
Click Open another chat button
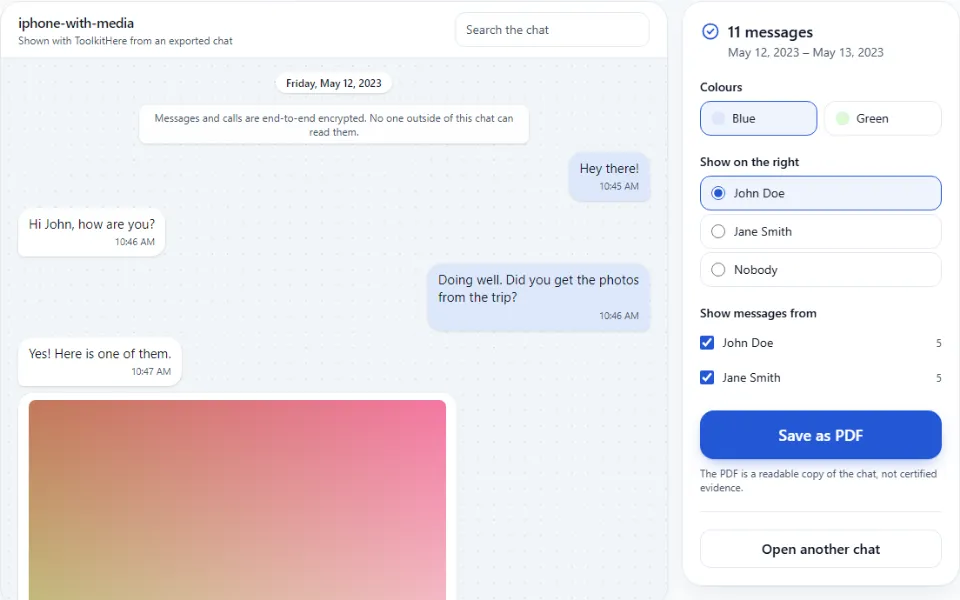pyautogui.click(x=820, y=549)
